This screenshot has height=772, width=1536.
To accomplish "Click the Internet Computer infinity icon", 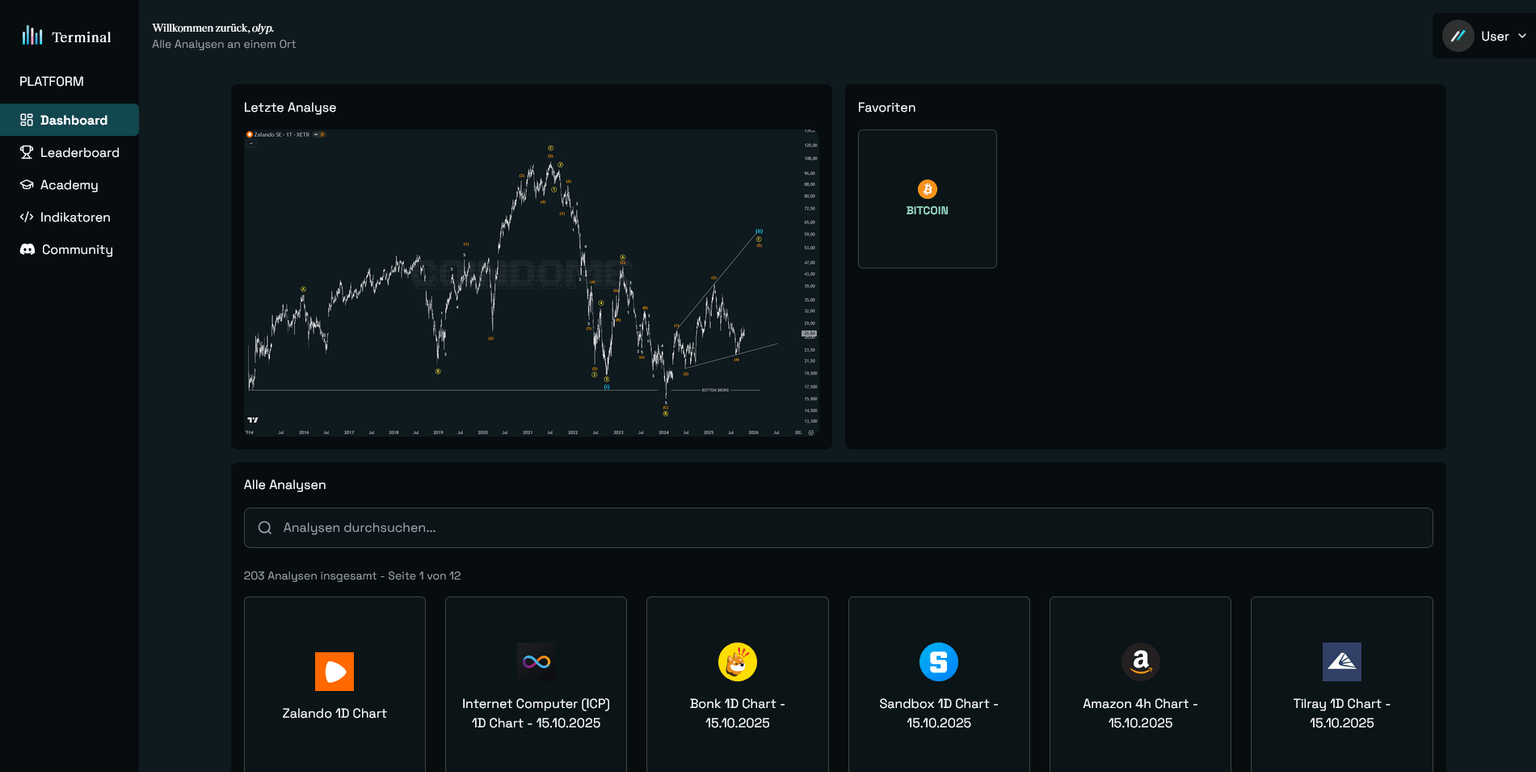I will [x=536, y=662].
